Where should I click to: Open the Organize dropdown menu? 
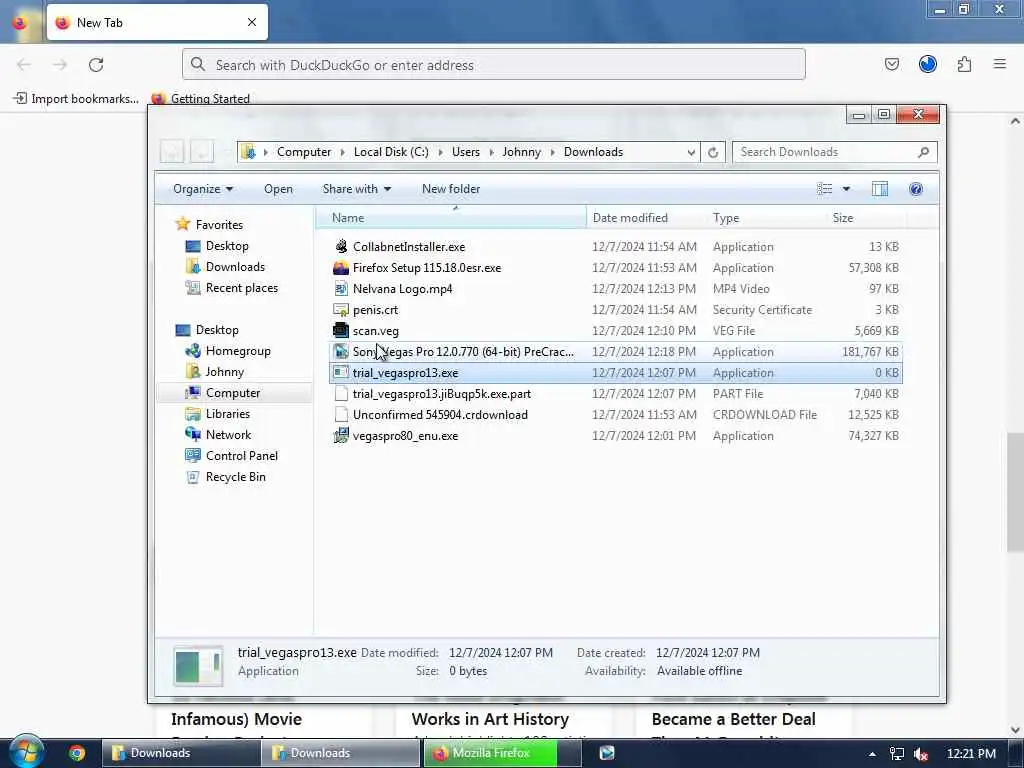202,189
